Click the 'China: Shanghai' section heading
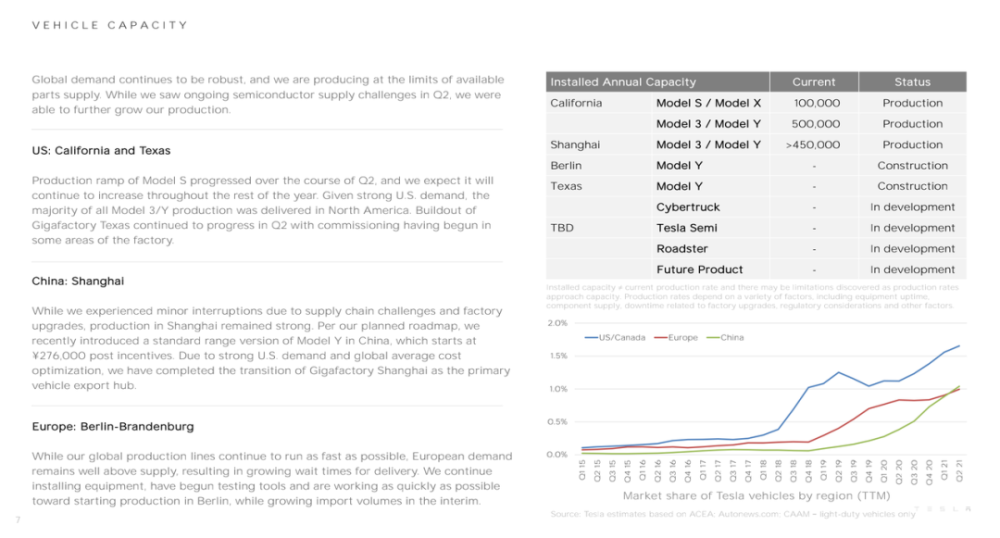Screen dimensions: 1000x538 click(x=78, y=281)
